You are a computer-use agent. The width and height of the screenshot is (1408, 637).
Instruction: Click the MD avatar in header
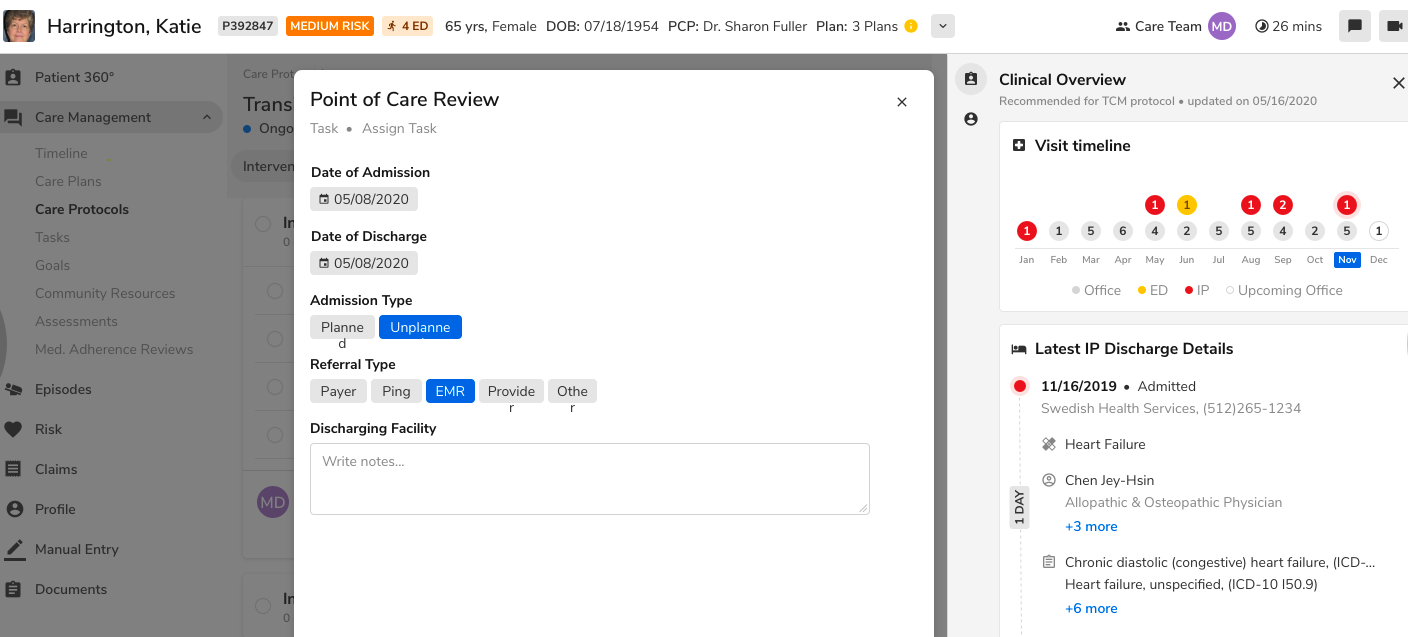click(1221, 27)
